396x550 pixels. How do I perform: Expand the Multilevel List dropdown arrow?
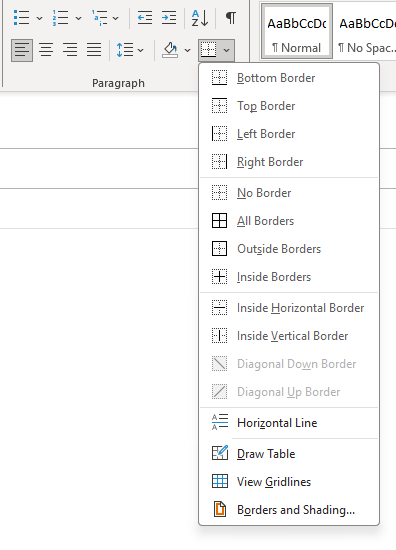pos(115,18)
